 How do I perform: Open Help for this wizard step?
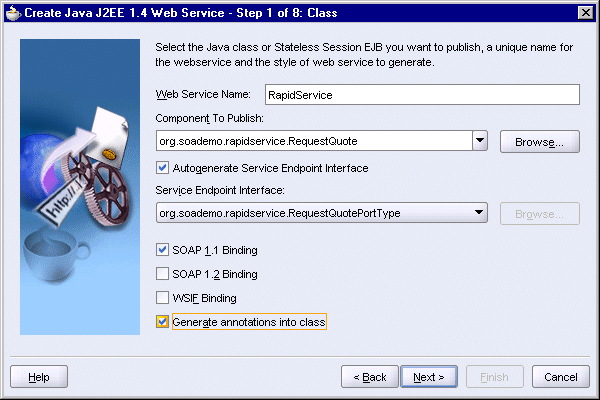(x=39, y=377)
